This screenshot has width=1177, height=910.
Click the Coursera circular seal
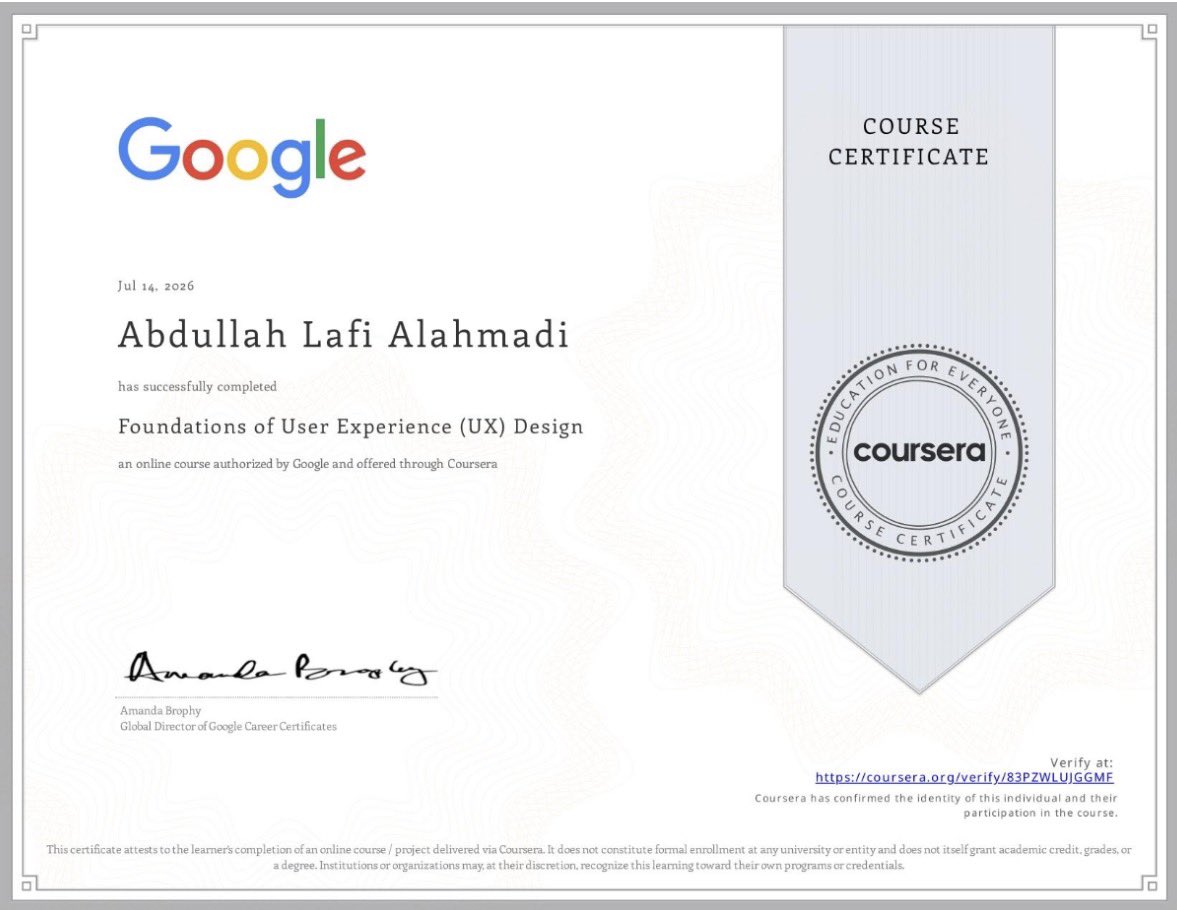(x=920, y=453)
